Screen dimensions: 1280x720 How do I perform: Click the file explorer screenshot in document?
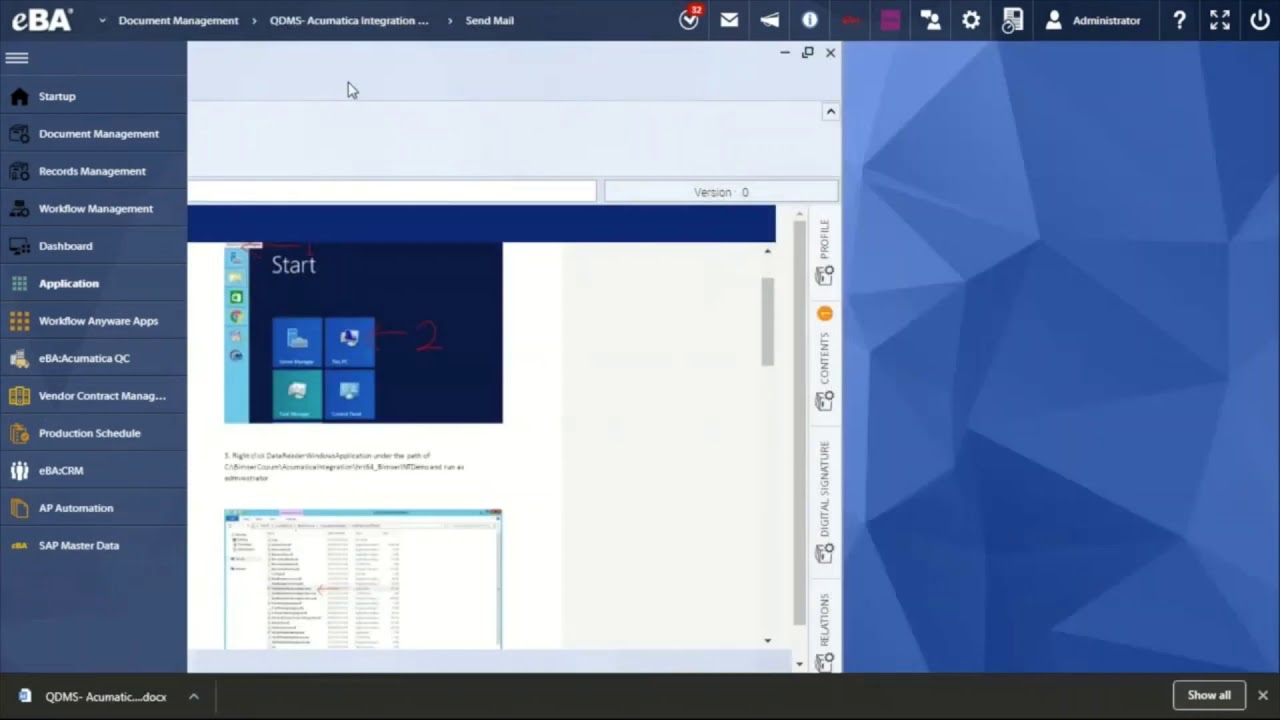pyautogui.click(x=363, y=579)
